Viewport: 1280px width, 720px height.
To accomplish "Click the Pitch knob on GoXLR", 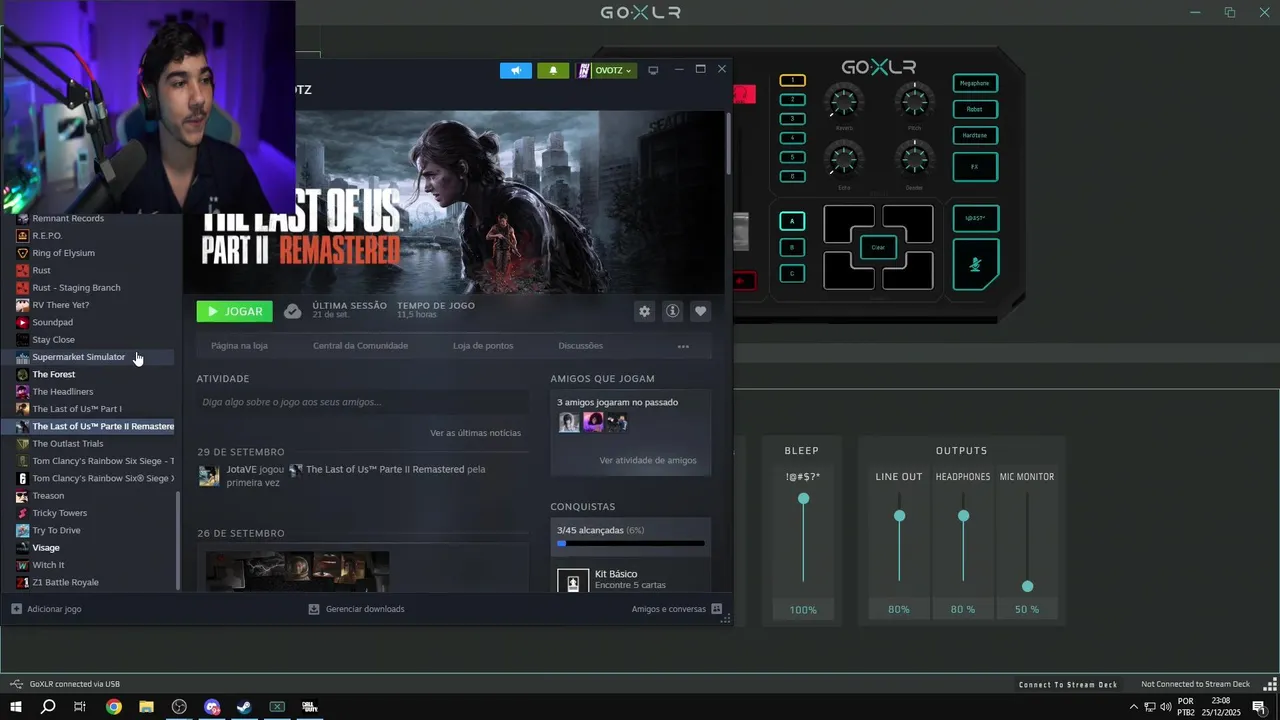I will [914, 101].
